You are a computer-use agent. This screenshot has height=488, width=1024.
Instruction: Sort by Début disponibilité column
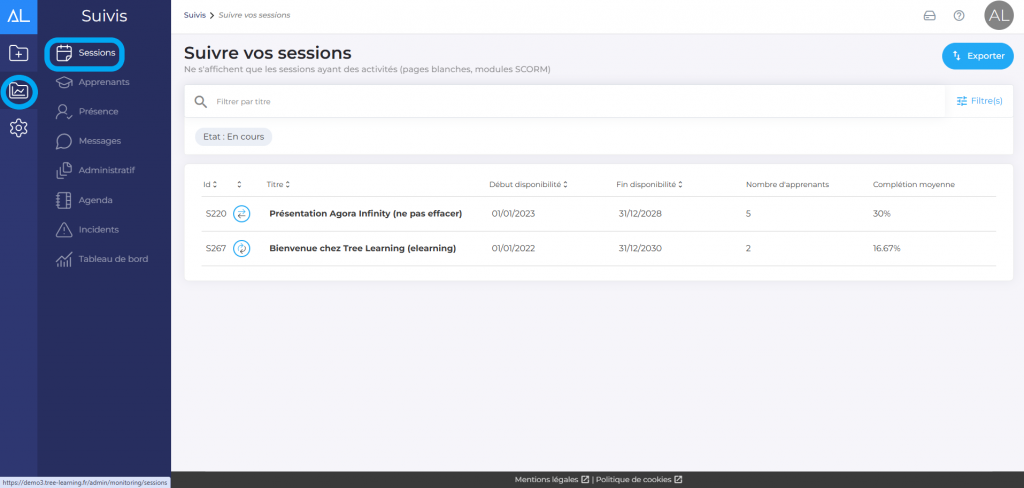tap(528, 185)
